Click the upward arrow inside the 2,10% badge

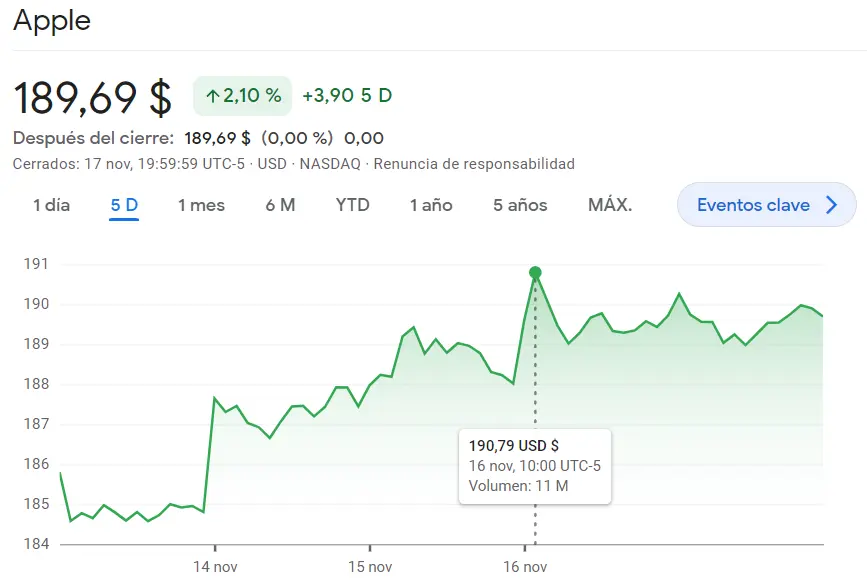[212, 96]
